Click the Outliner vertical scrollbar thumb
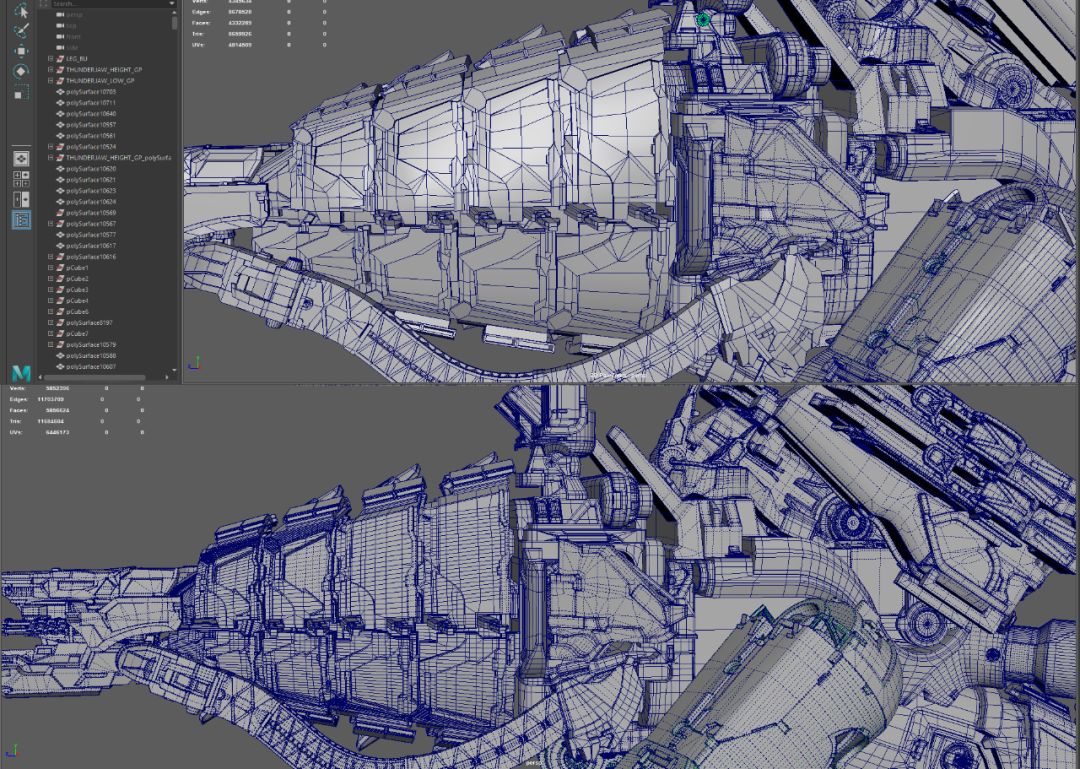Viewport: 1080px width, 769px height. tap(174, 22)
